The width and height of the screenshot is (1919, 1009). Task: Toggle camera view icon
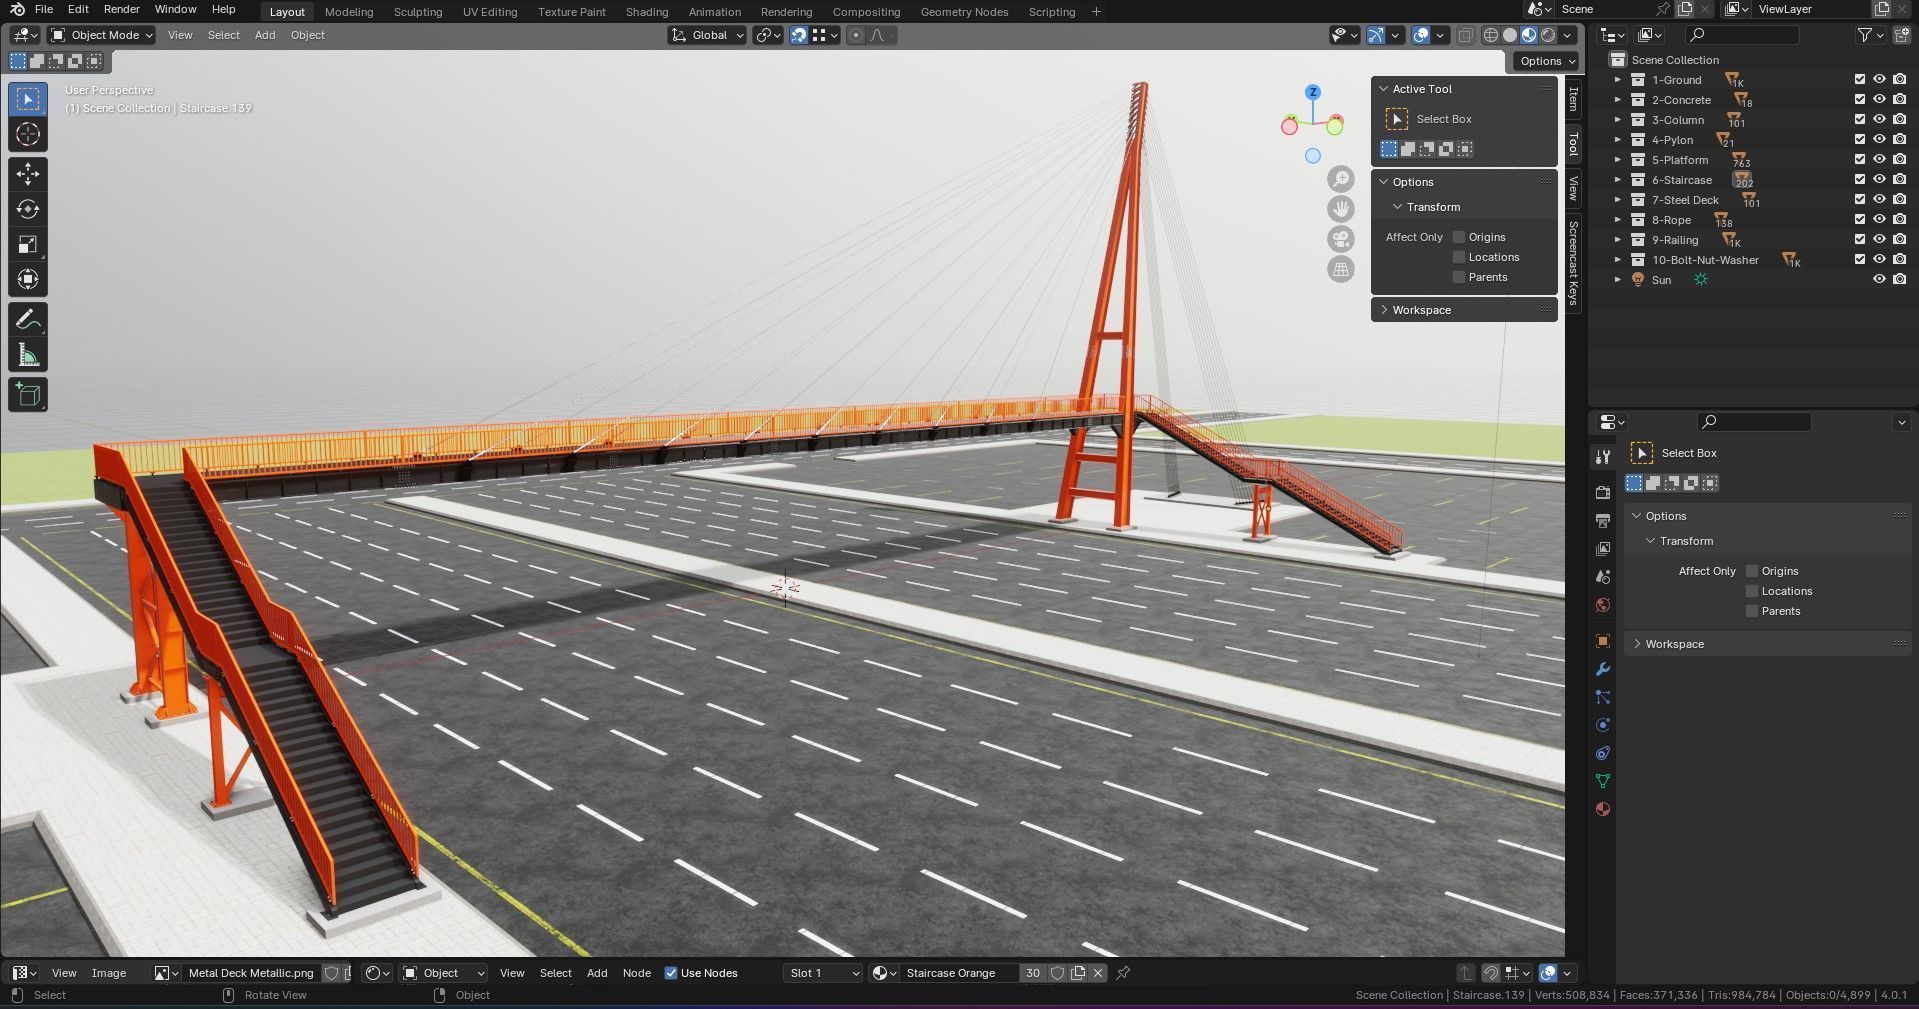pos(1340,239)
